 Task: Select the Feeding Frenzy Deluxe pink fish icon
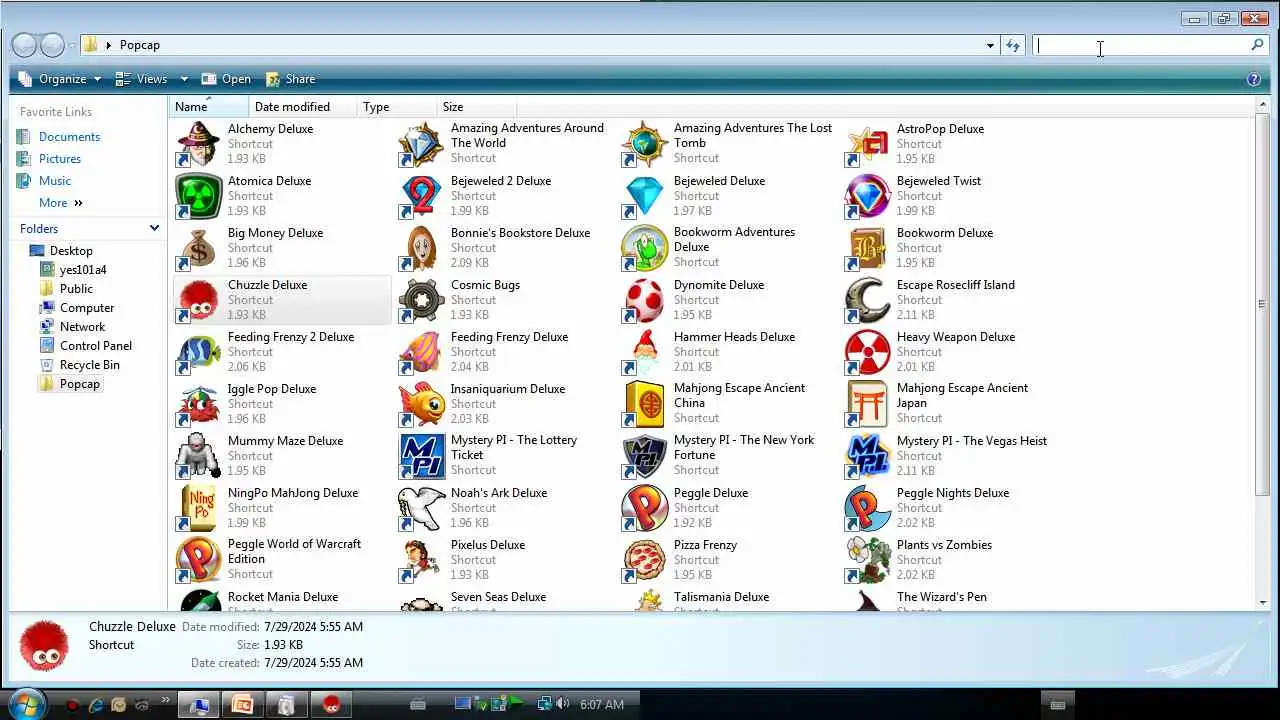[421, 352]
